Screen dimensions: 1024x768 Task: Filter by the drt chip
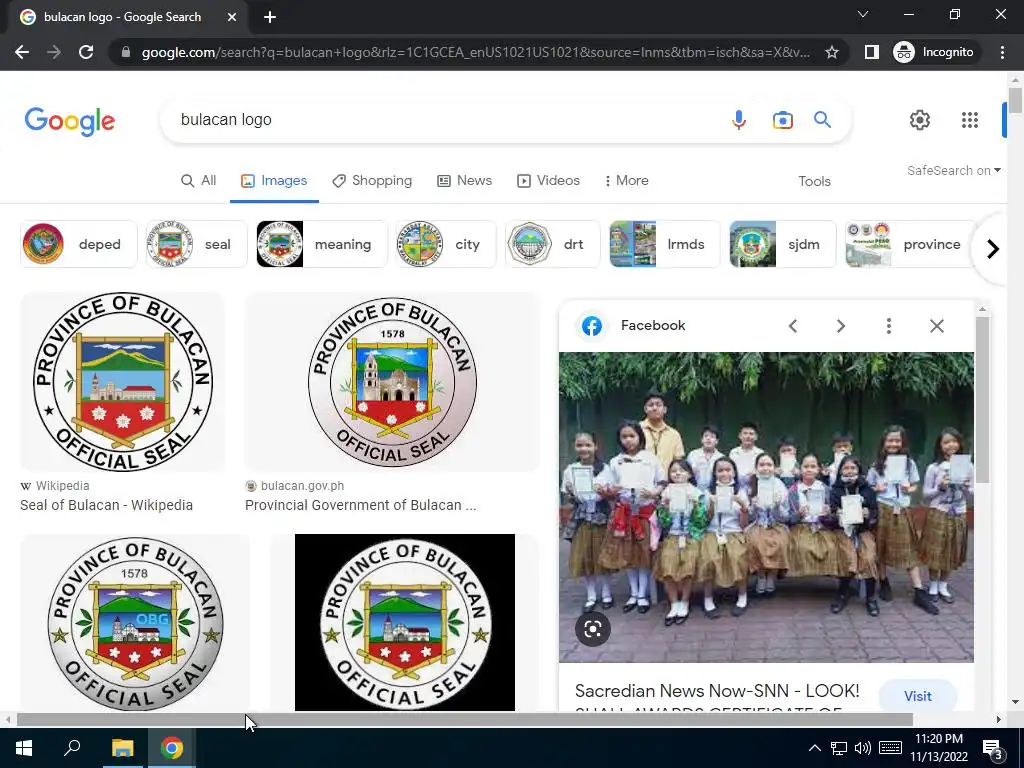(552, 244)
